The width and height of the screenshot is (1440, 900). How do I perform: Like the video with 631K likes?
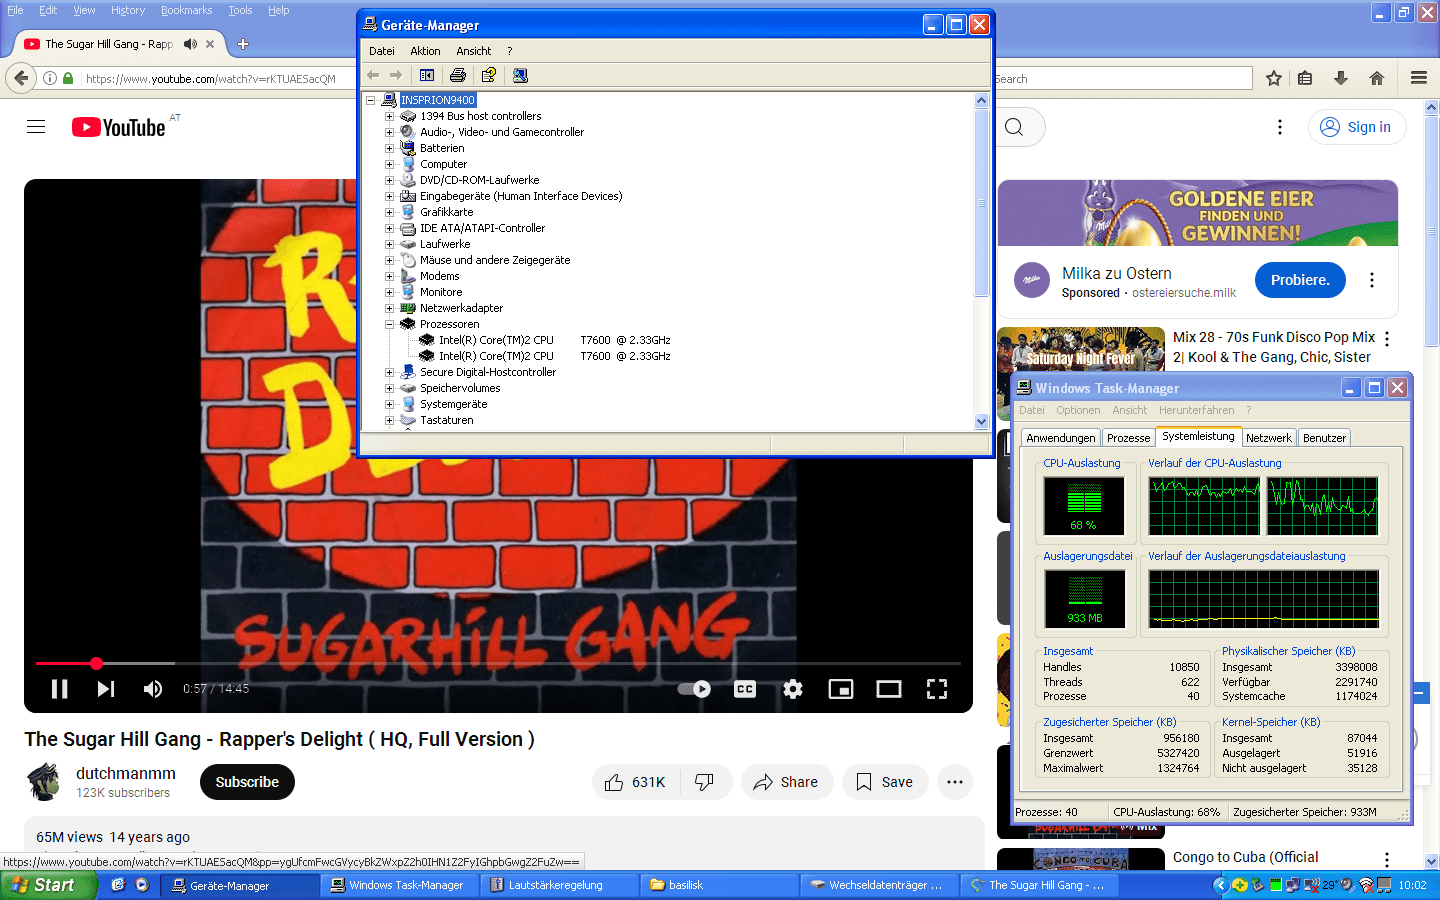click(635, 782)
